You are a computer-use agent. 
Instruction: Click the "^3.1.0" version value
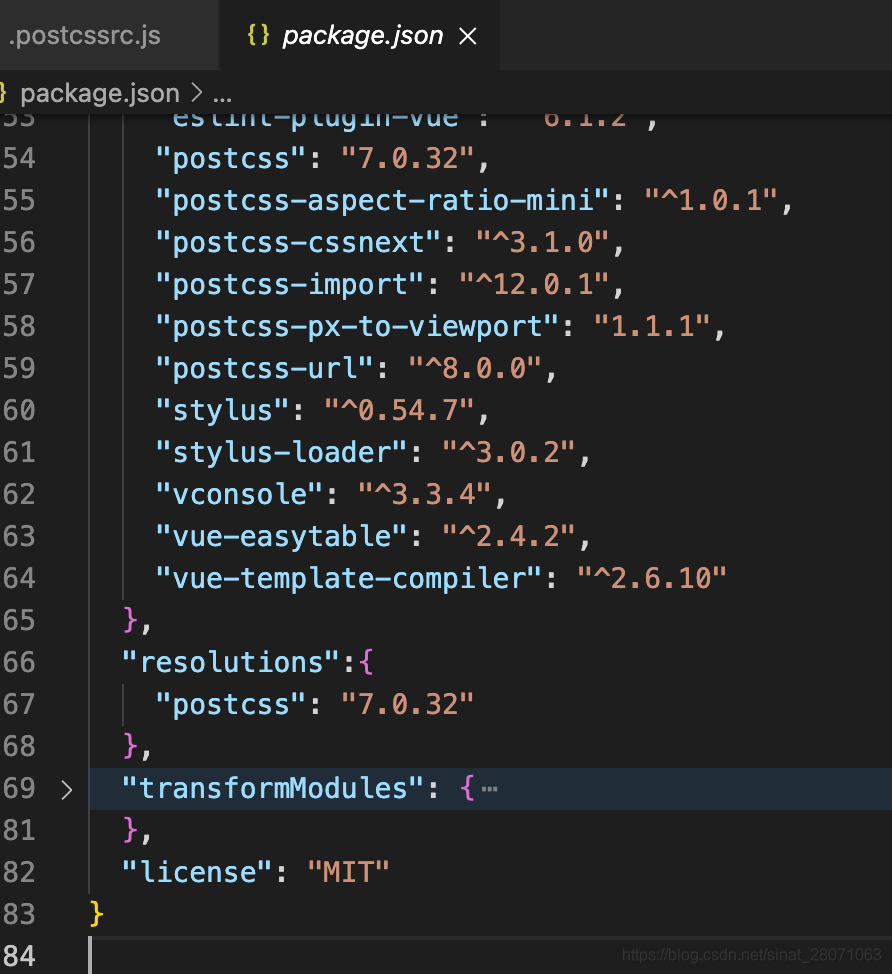[542, 242]
